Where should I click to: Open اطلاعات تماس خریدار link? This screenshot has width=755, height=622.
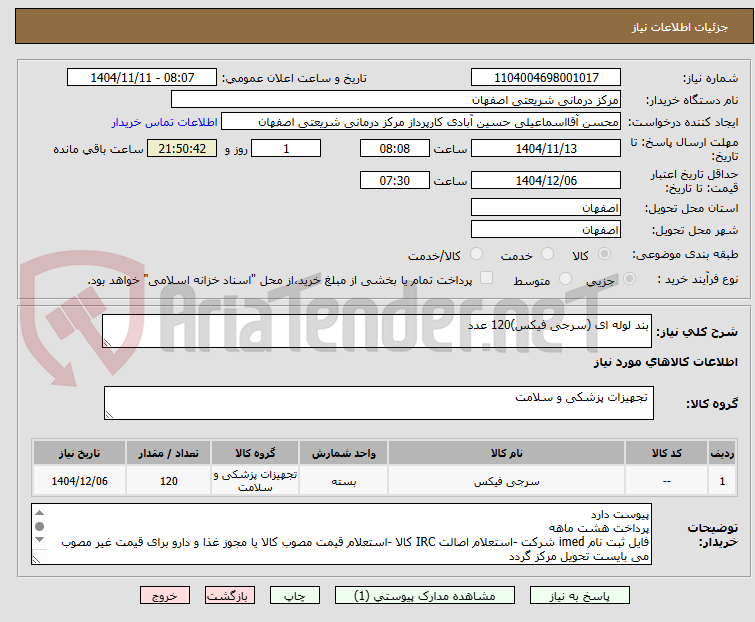(x=164, y=122)
